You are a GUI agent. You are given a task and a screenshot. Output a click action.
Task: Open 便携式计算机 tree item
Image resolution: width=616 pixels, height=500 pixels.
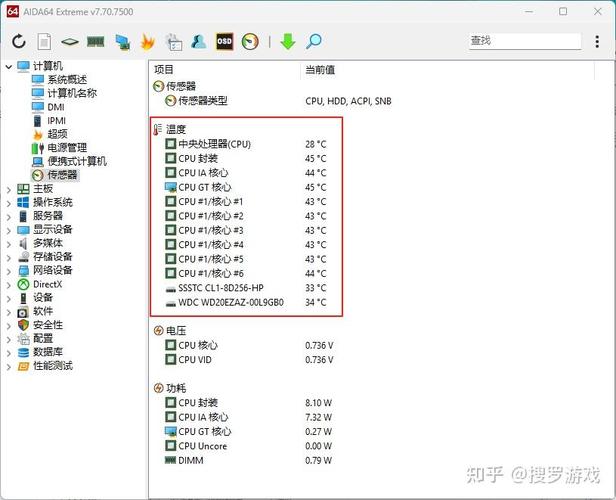point(77,161)
